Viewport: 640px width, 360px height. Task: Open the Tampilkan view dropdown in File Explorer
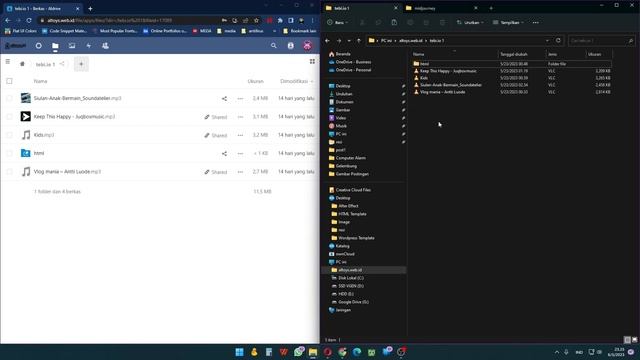point(508,22)
